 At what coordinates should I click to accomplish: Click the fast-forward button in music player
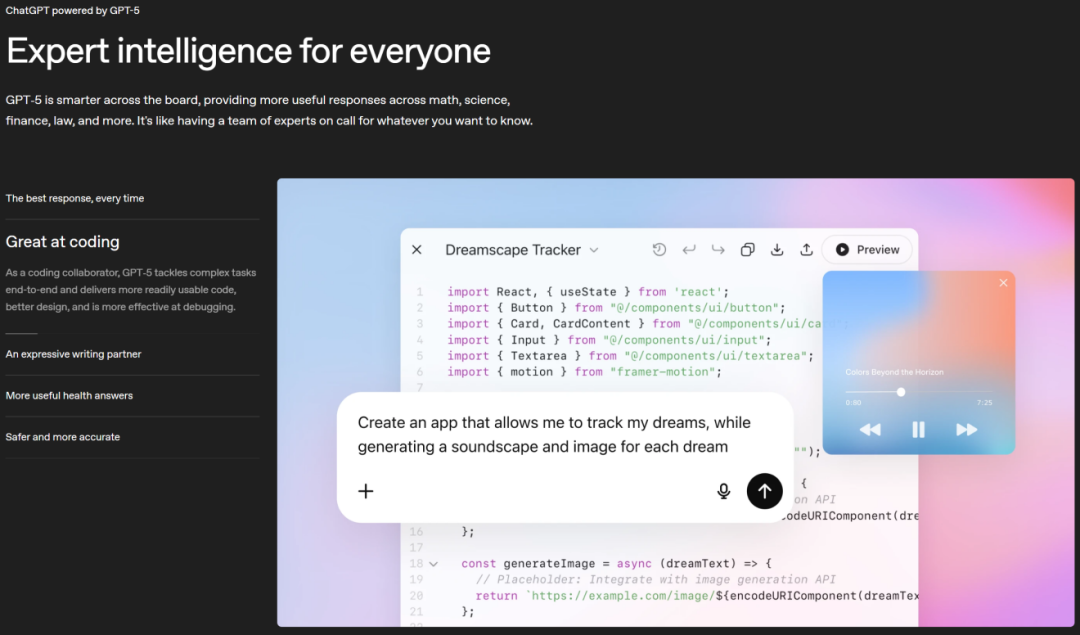(x=966, y=430)
